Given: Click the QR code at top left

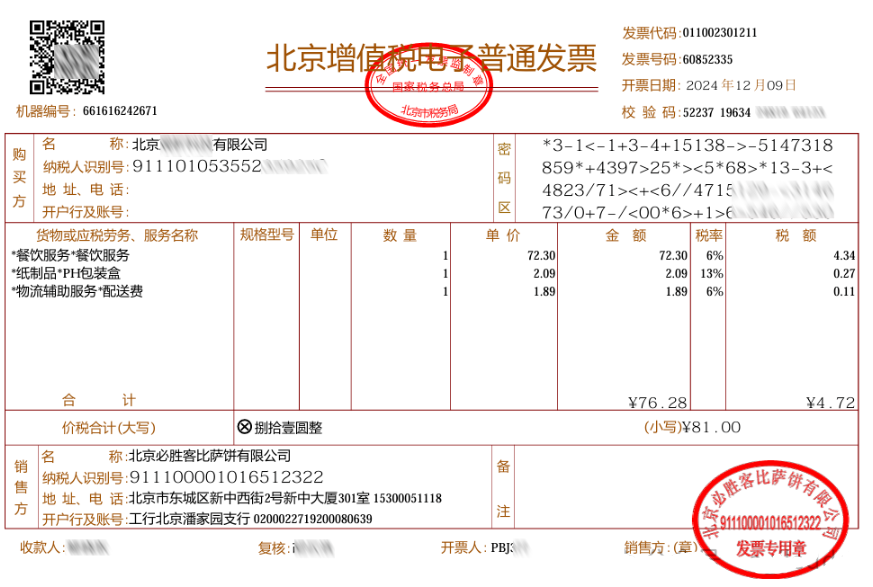Looking at the screenshot, I should pyautogui.click(x=67, y=57).
